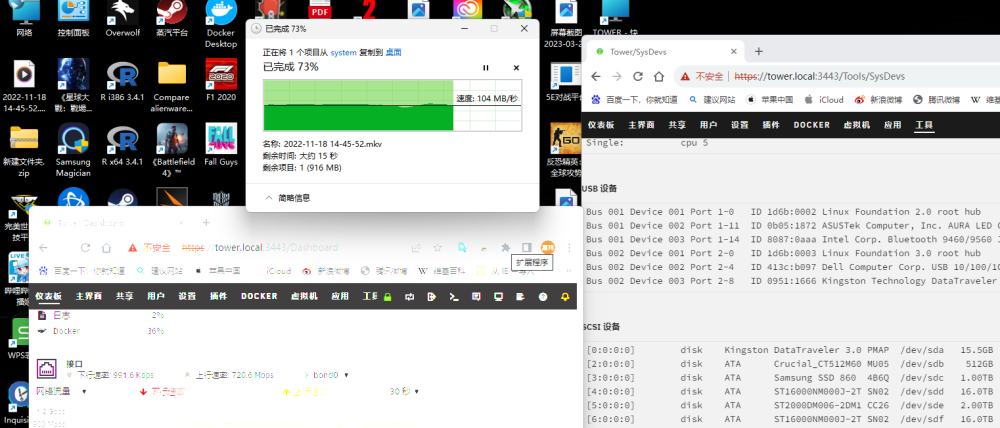Open the 网络流量 dropdown in Dashboard

click(x=61, y=391)
